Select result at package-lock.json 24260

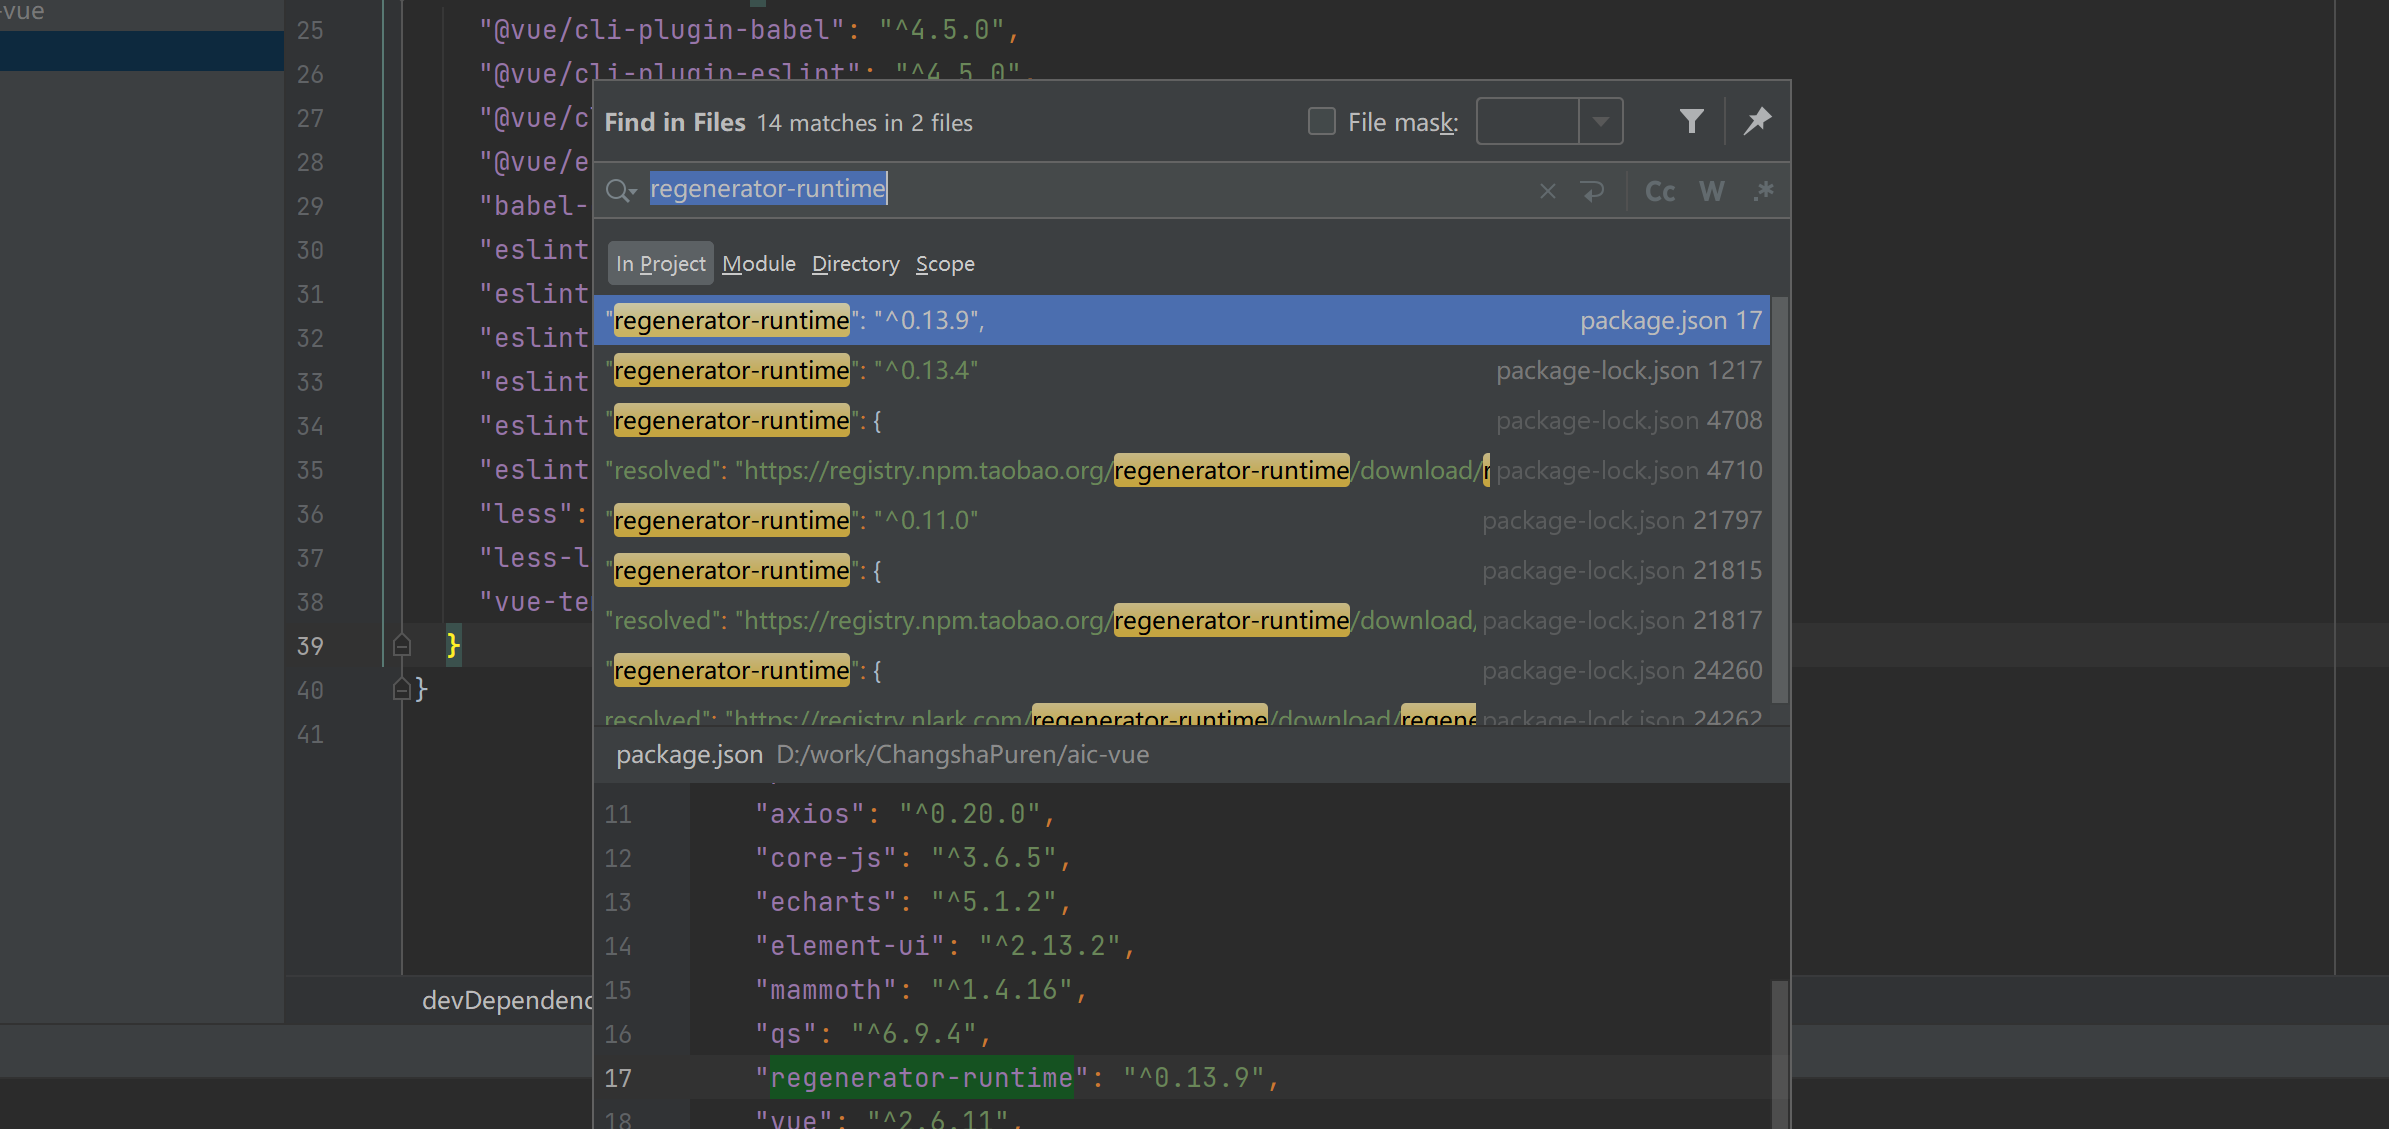[1182, 670]
